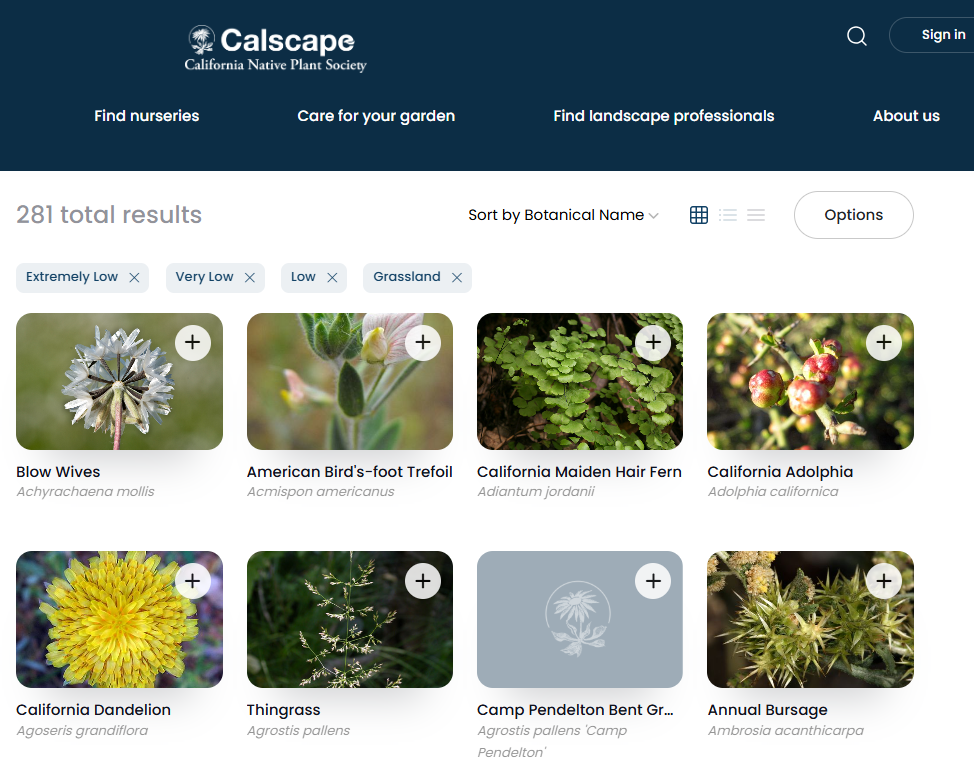Remove the Extremely Low filter

(x=135, y=277)
